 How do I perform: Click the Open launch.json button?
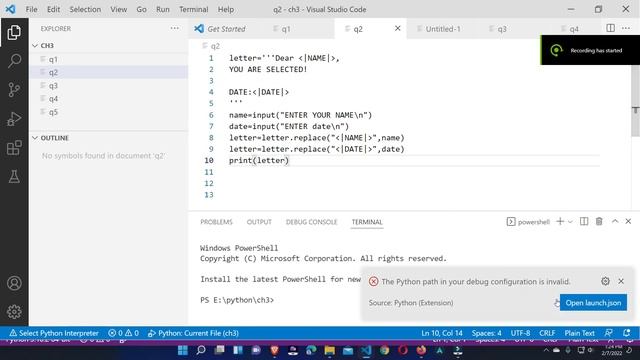click(x=593, y=302)
